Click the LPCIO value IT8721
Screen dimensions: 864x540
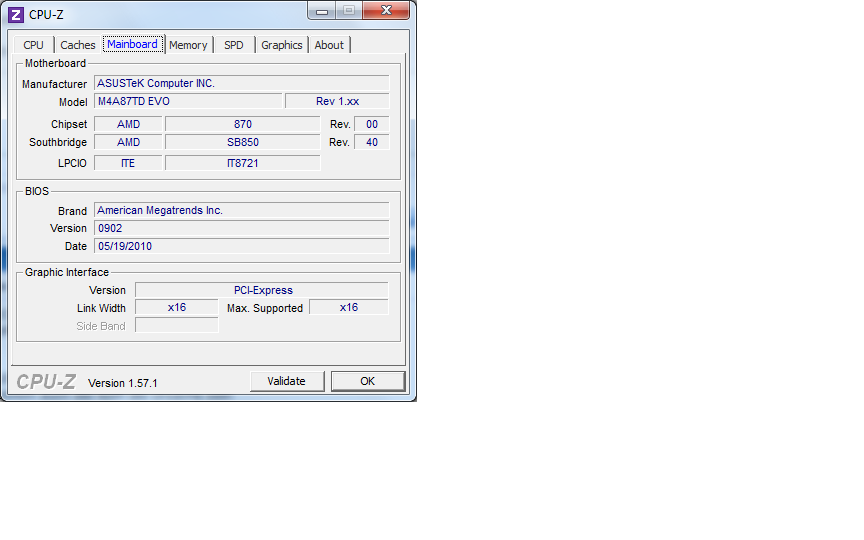[242, 163]
